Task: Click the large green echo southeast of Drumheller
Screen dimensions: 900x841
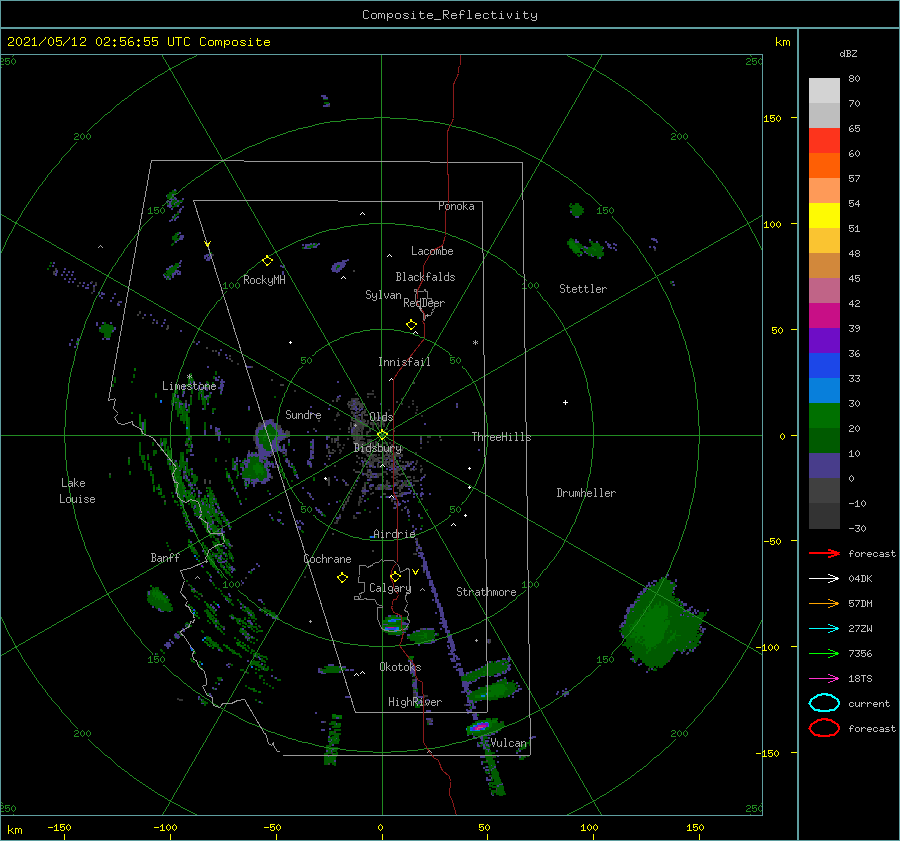Action: click(660, 624)
